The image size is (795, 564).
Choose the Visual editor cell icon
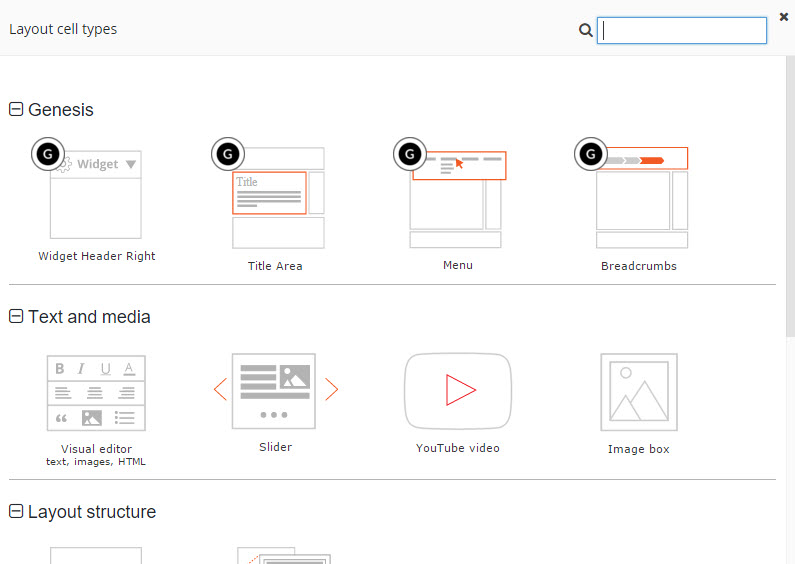pos(96,393)
